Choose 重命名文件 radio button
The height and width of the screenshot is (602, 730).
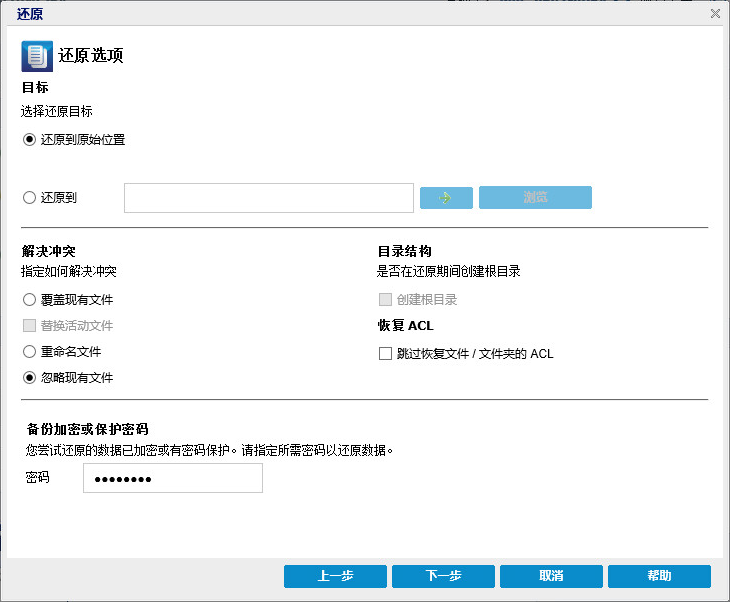click(x=29, y=352)
